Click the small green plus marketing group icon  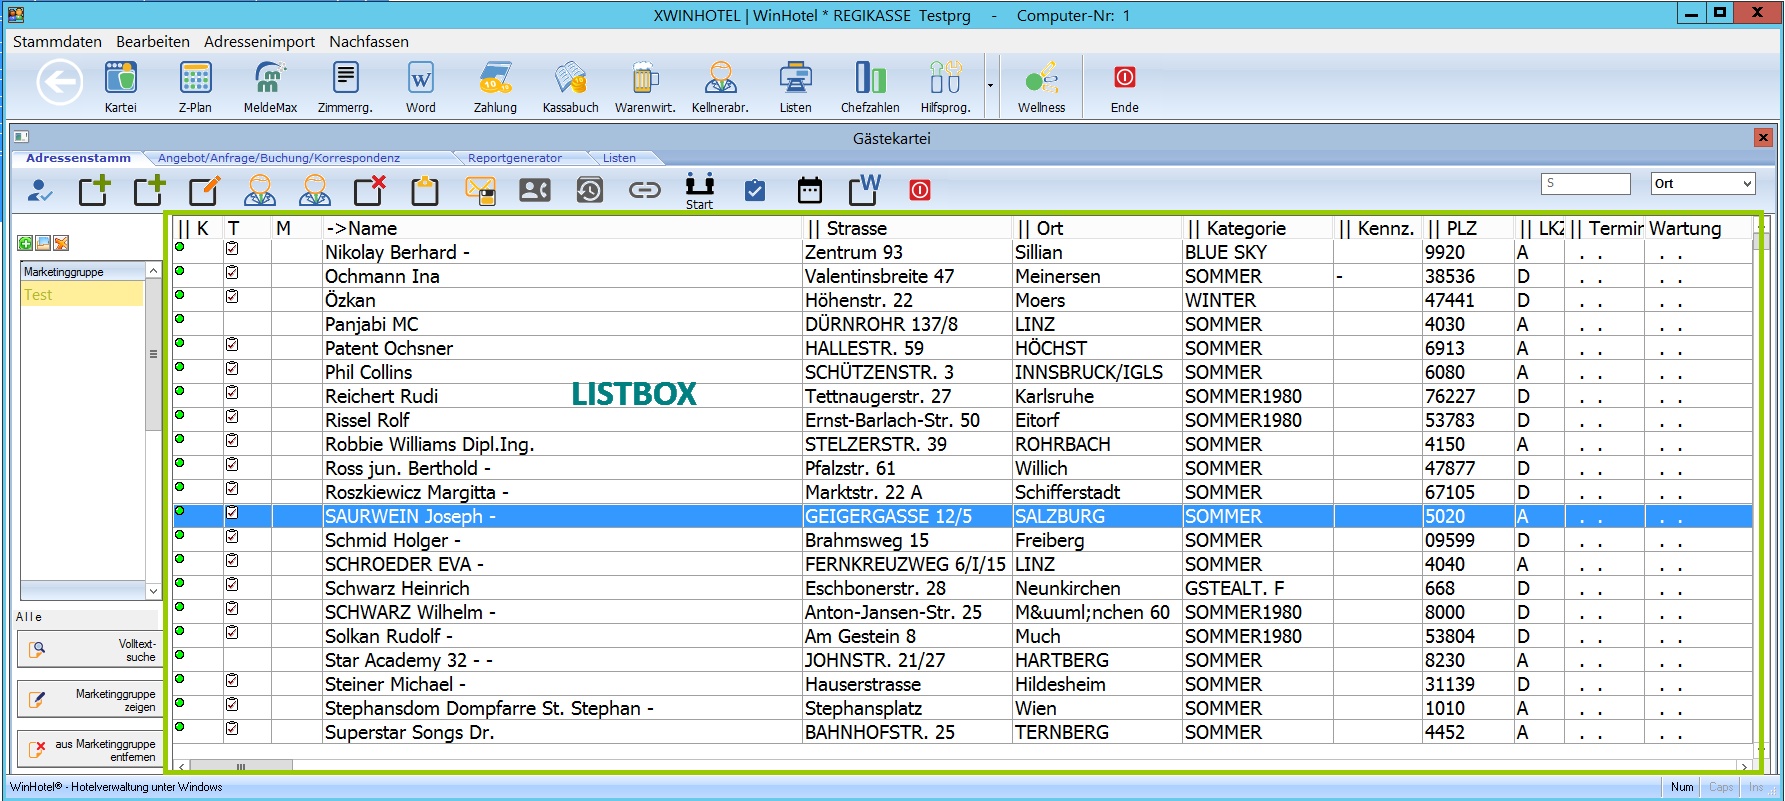(x=25, y=243)
